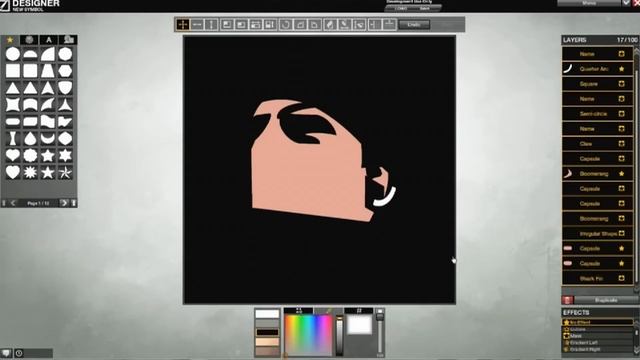Image resolution: width=640 pixels, height=360 pixels.
Task: Add the pinched concave square shape
Action: [13, 105]
